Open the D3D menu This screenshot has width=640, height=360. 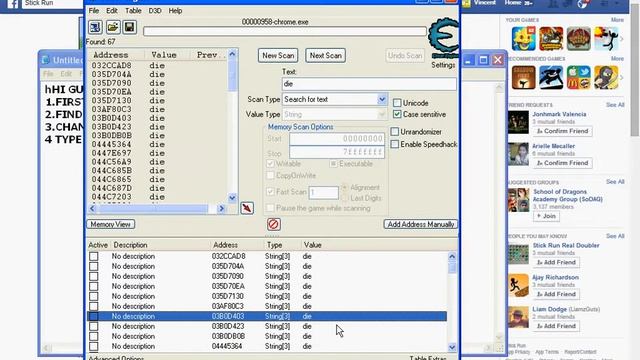point(155,11)
